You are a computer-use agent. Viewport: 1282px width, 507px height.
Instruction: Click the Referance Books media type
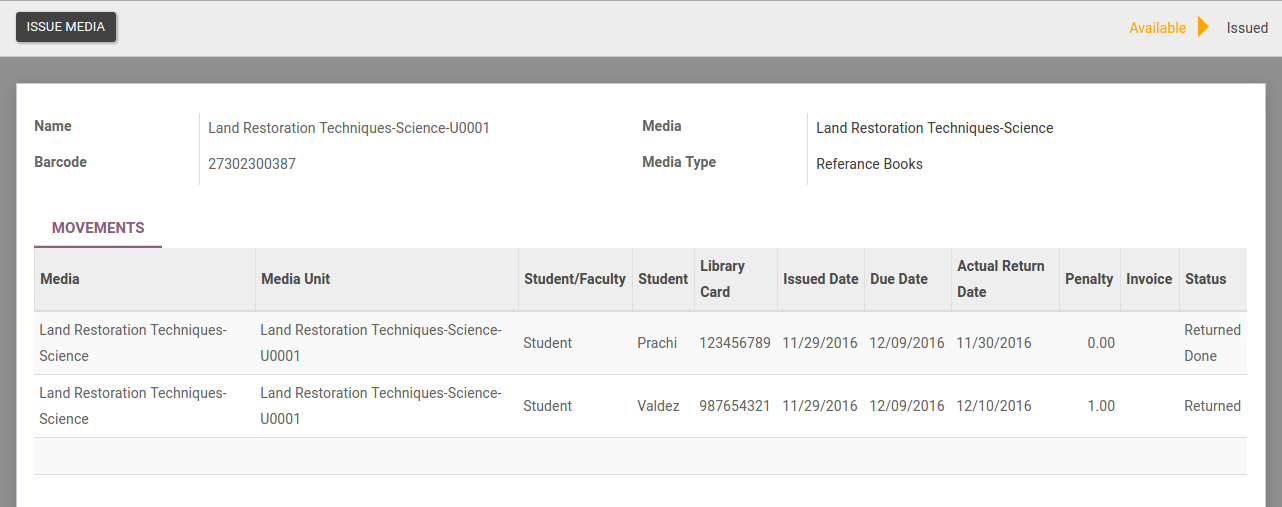click(x=869, y=164)
